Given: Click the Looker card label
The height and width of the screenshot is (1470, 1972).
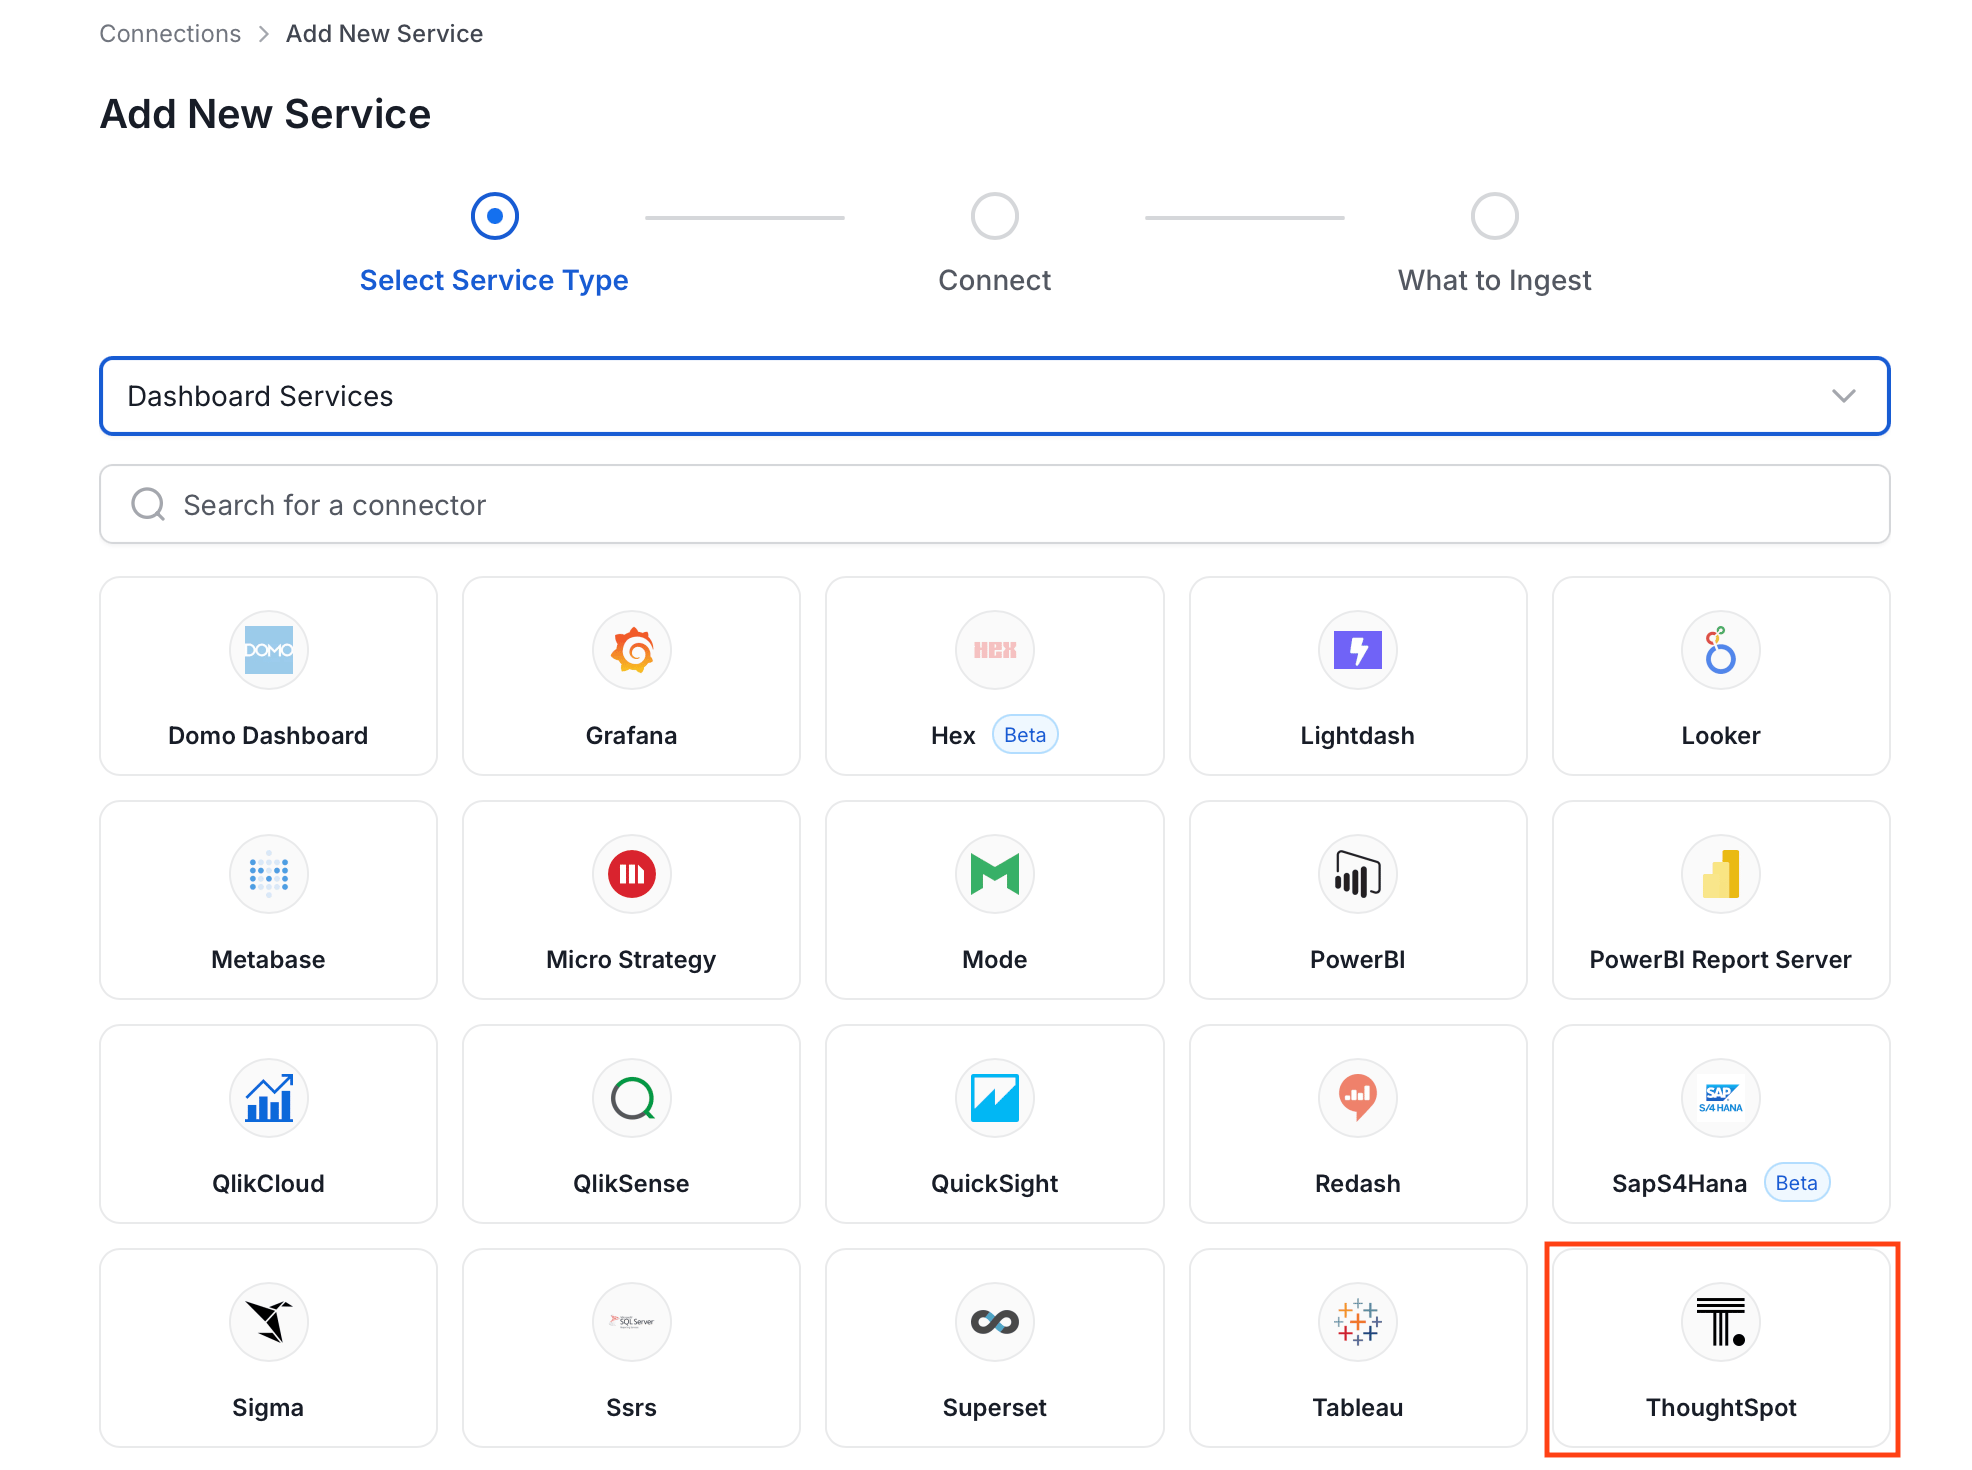Looking at the screenshot, I should 1720,736.
